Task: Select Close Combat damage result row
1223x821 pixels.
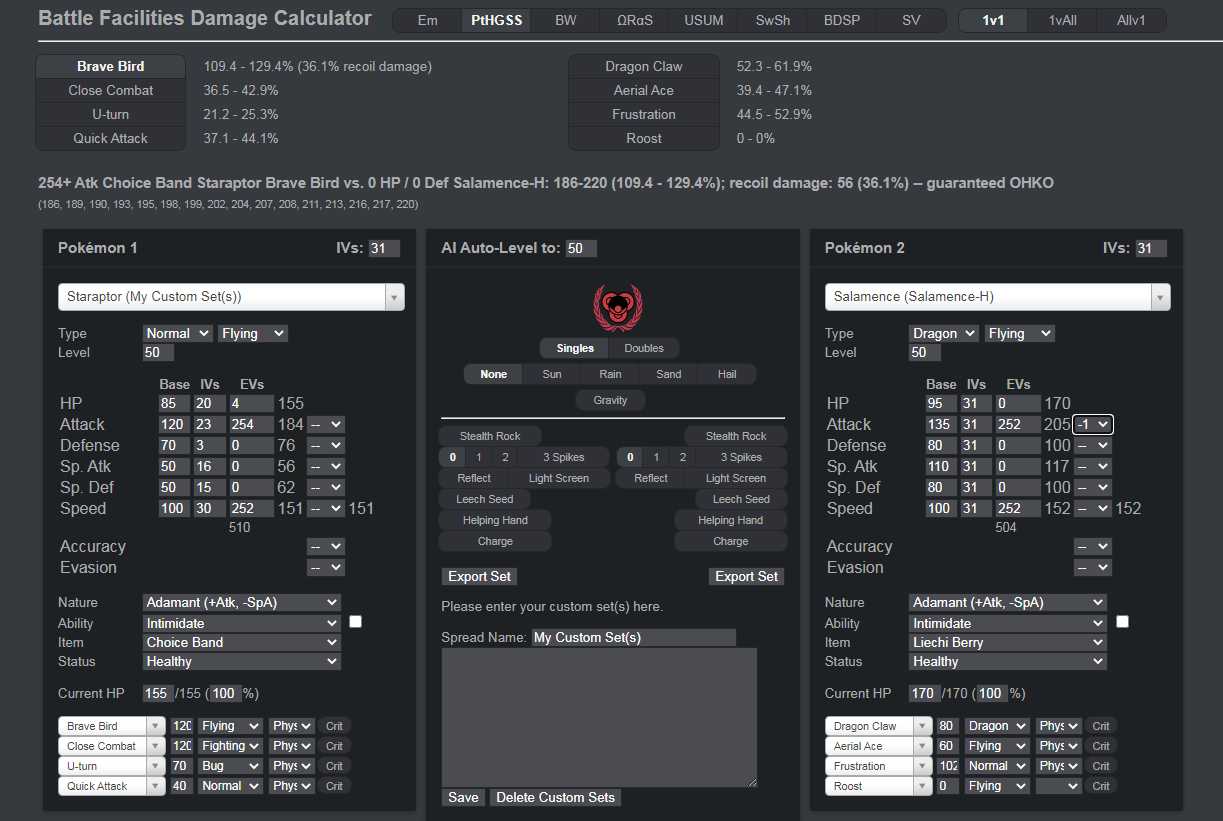Action: pos(111,90)
